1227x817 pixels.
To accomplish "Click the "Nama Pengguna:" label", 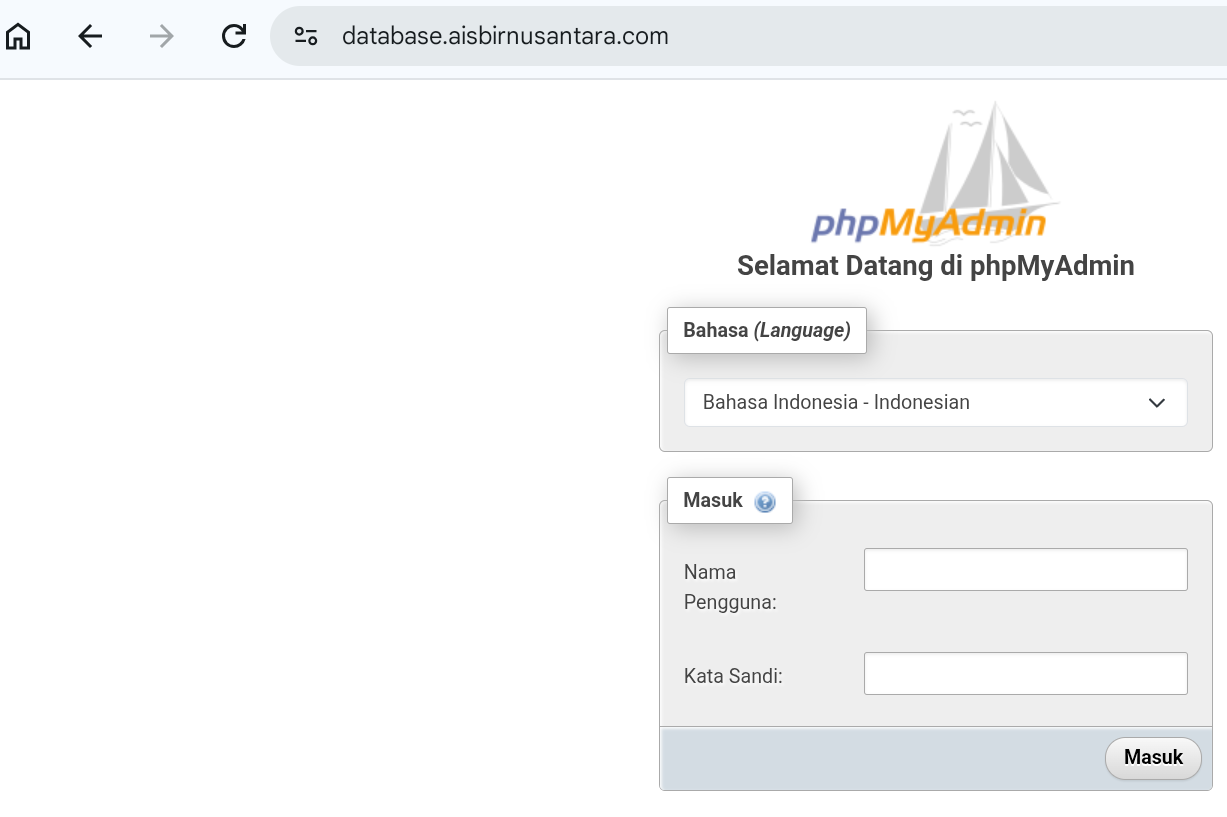I will pyautogui.click(x=730, y=587).
